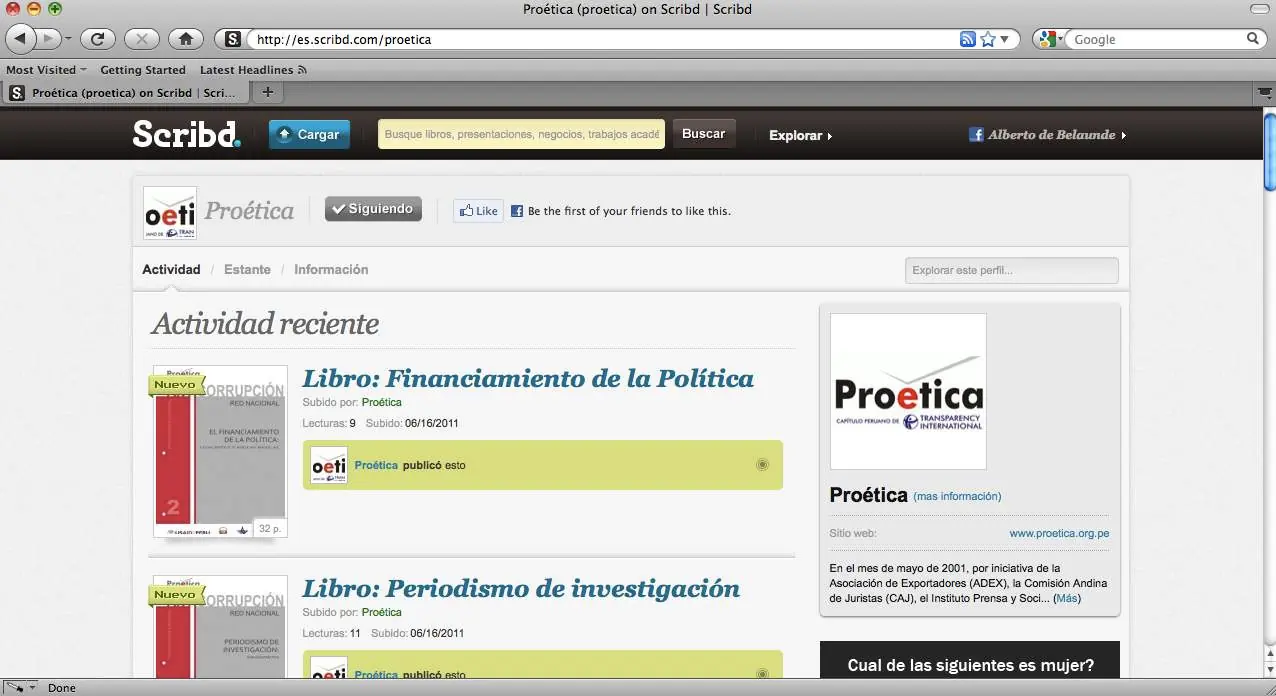Open the Most Visited bookmarks dropdown
The width and height of the screenshot is (1276, 696).
46,69
